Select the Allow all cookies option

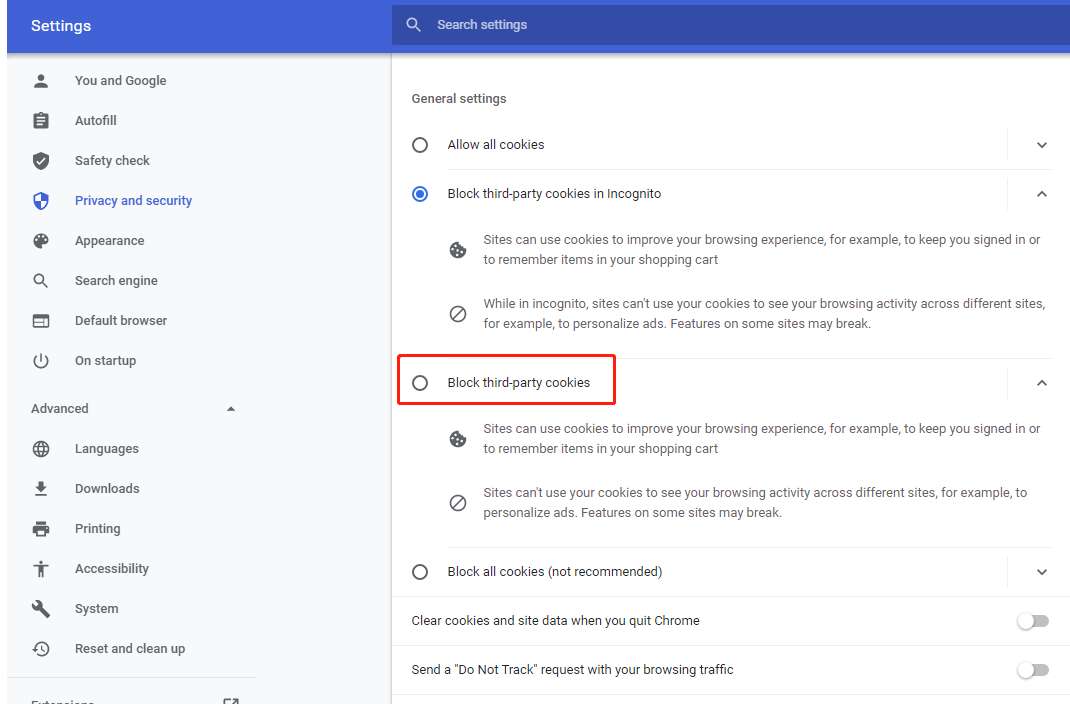click(x=420, y=144)
